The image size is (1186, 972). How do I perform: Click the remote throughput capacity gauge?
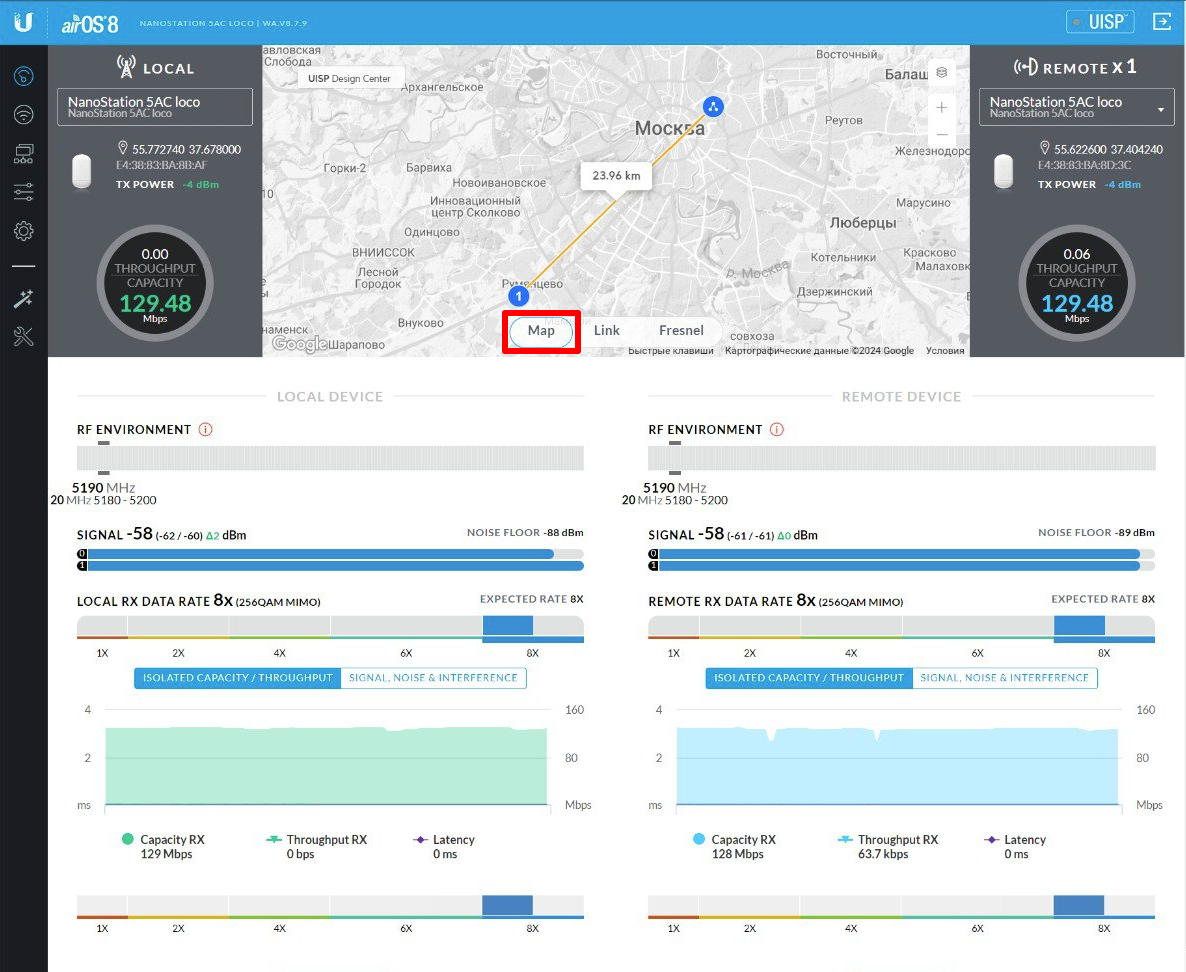click(x=1077, y=284)
